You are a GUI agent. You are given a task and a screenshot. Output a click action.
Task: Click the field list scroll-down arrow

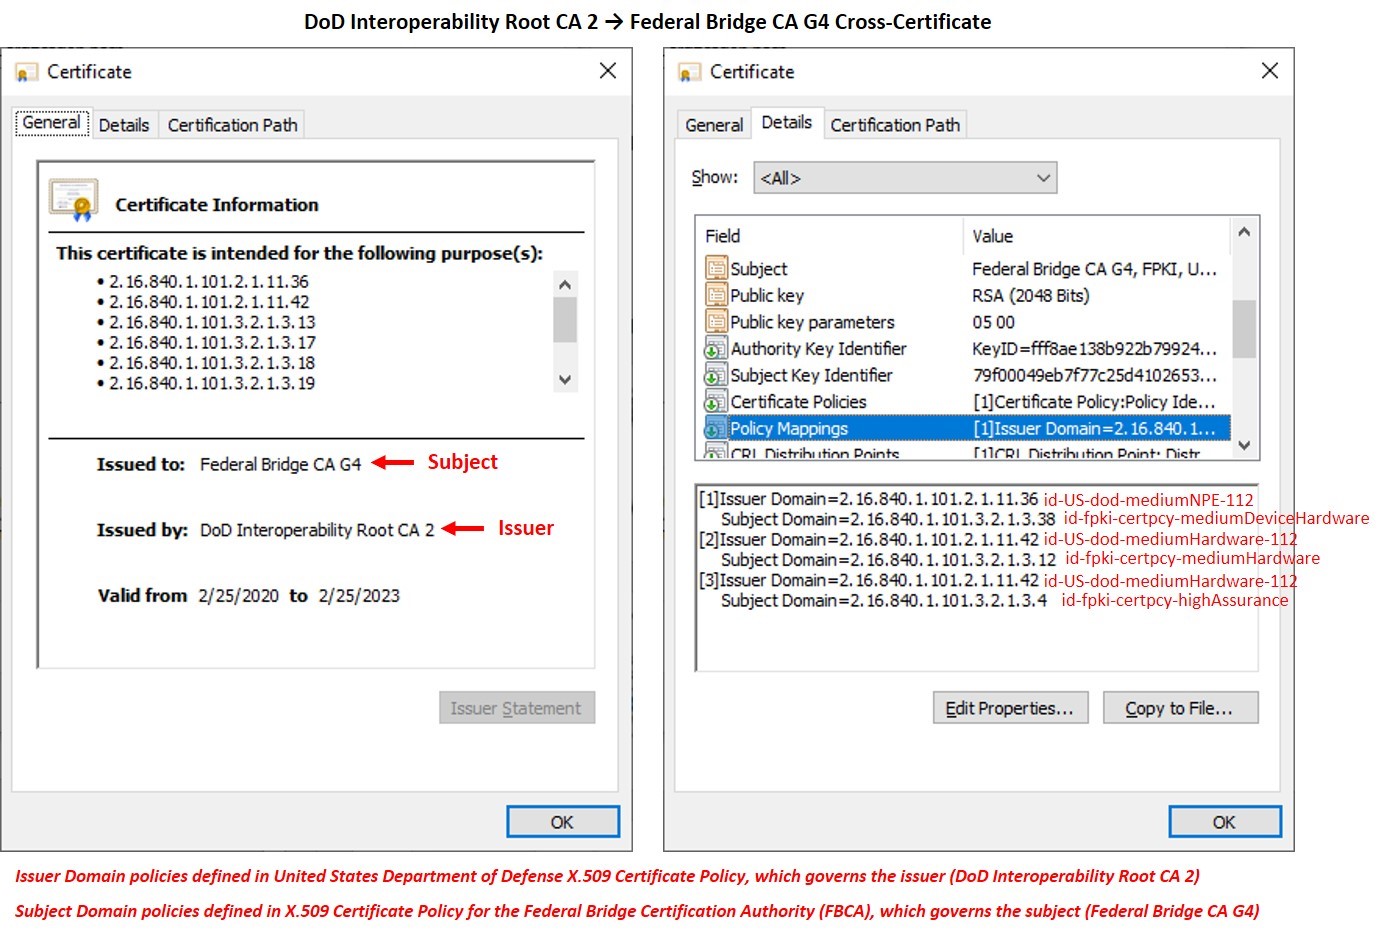pos(1244,445)
